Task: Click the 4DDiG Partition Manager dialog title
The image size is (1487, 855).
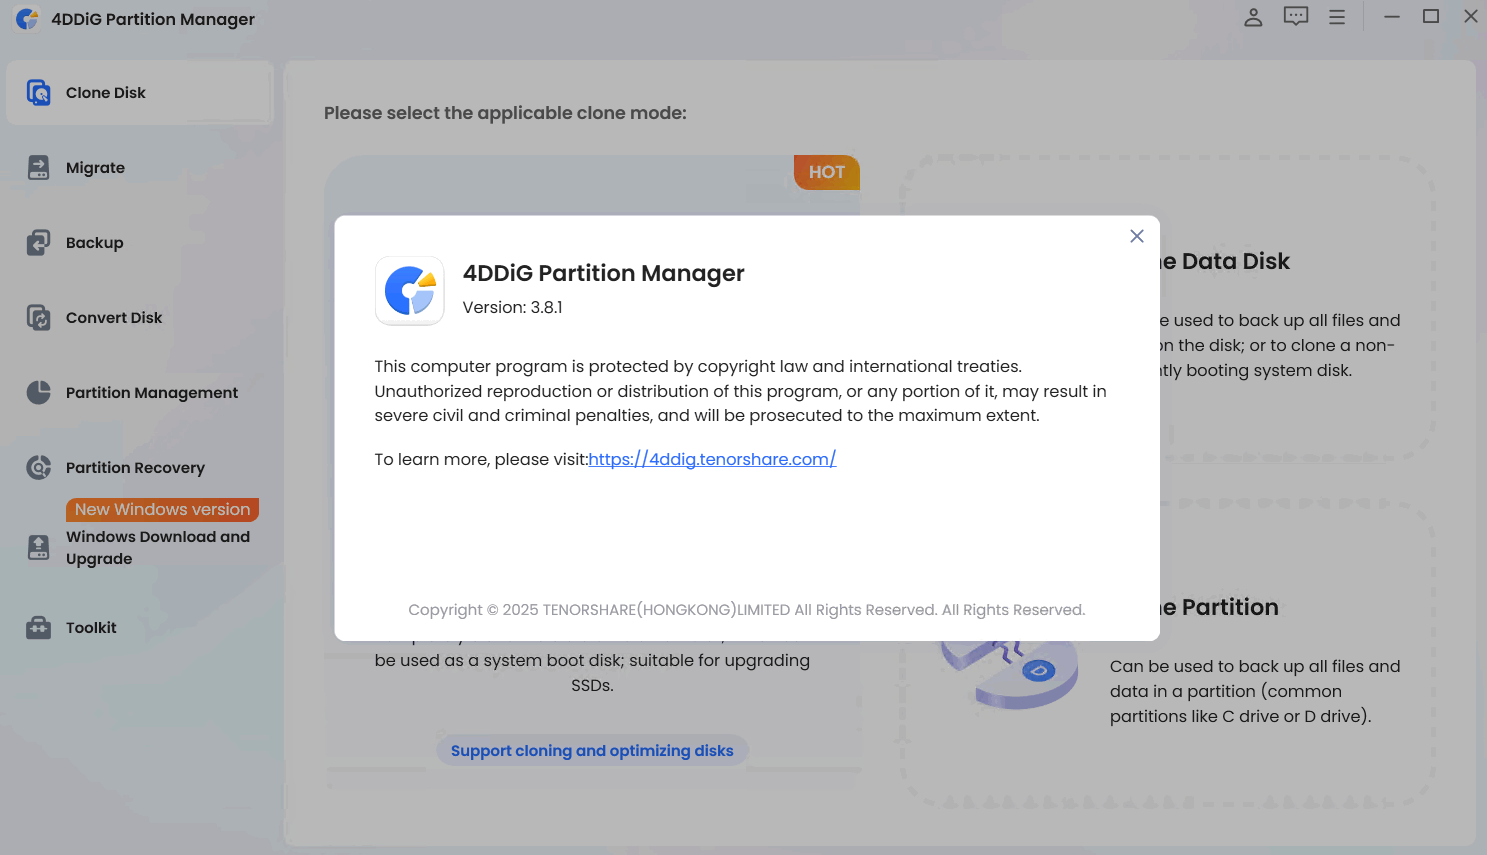Action: click(604, 273)
